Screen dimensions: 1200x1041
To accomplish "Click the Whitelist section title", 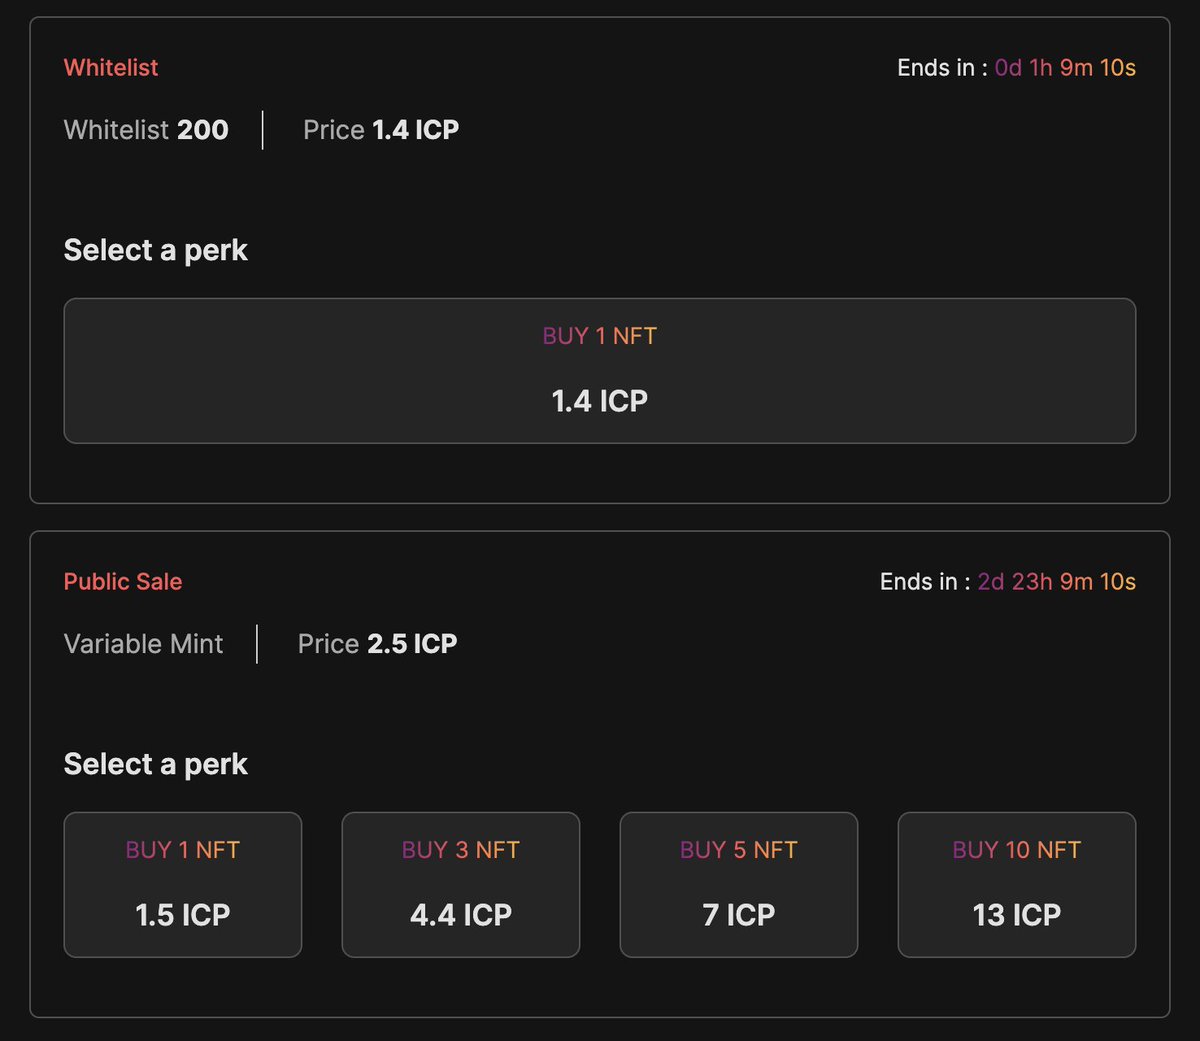I will [x=111, y=67].
